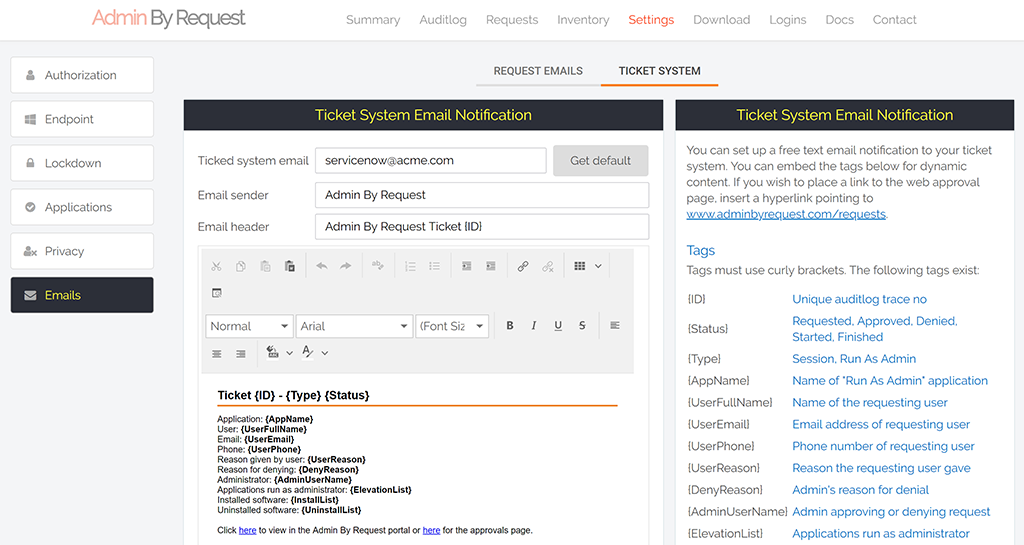This screenshot has width=1024, height=545.
Task: Toggle strikethrough formatting
Action: 582,326
